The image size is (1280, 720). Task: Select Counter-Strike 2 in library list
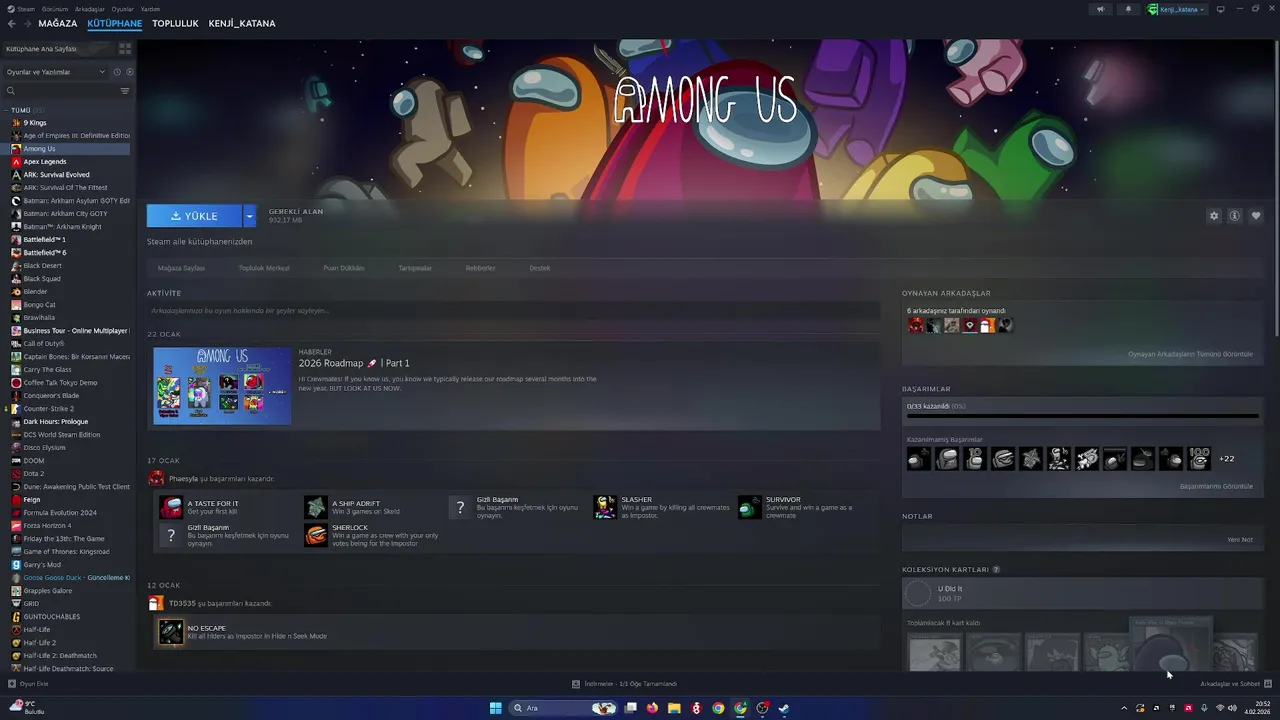click(x=49, y=408)
